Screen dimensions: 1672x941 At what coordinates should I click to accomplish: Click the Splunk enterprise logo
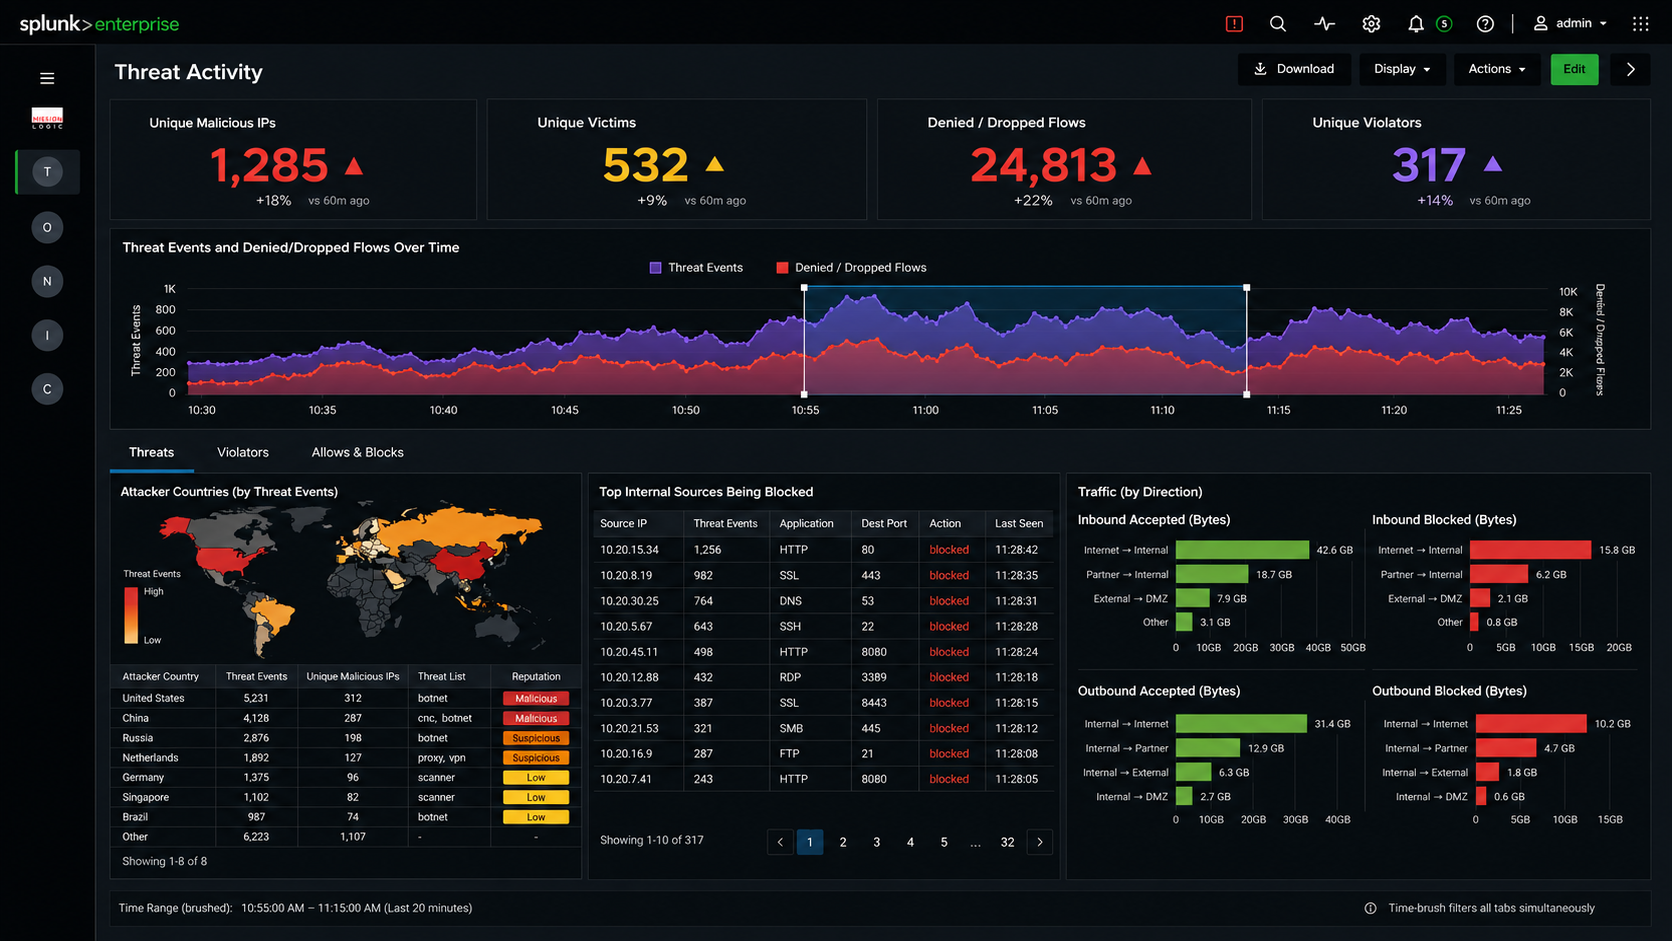pyautogui.click(x=99, y=23)
